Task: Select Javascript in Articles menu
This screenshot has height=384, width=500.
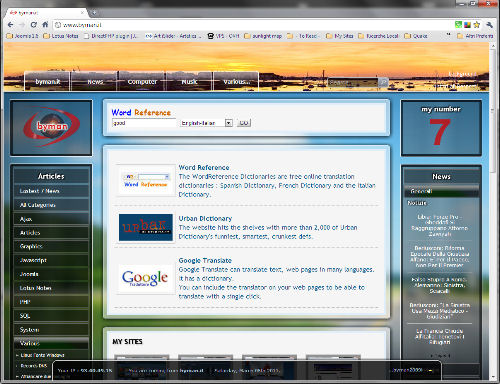Action: click(51, 260)
